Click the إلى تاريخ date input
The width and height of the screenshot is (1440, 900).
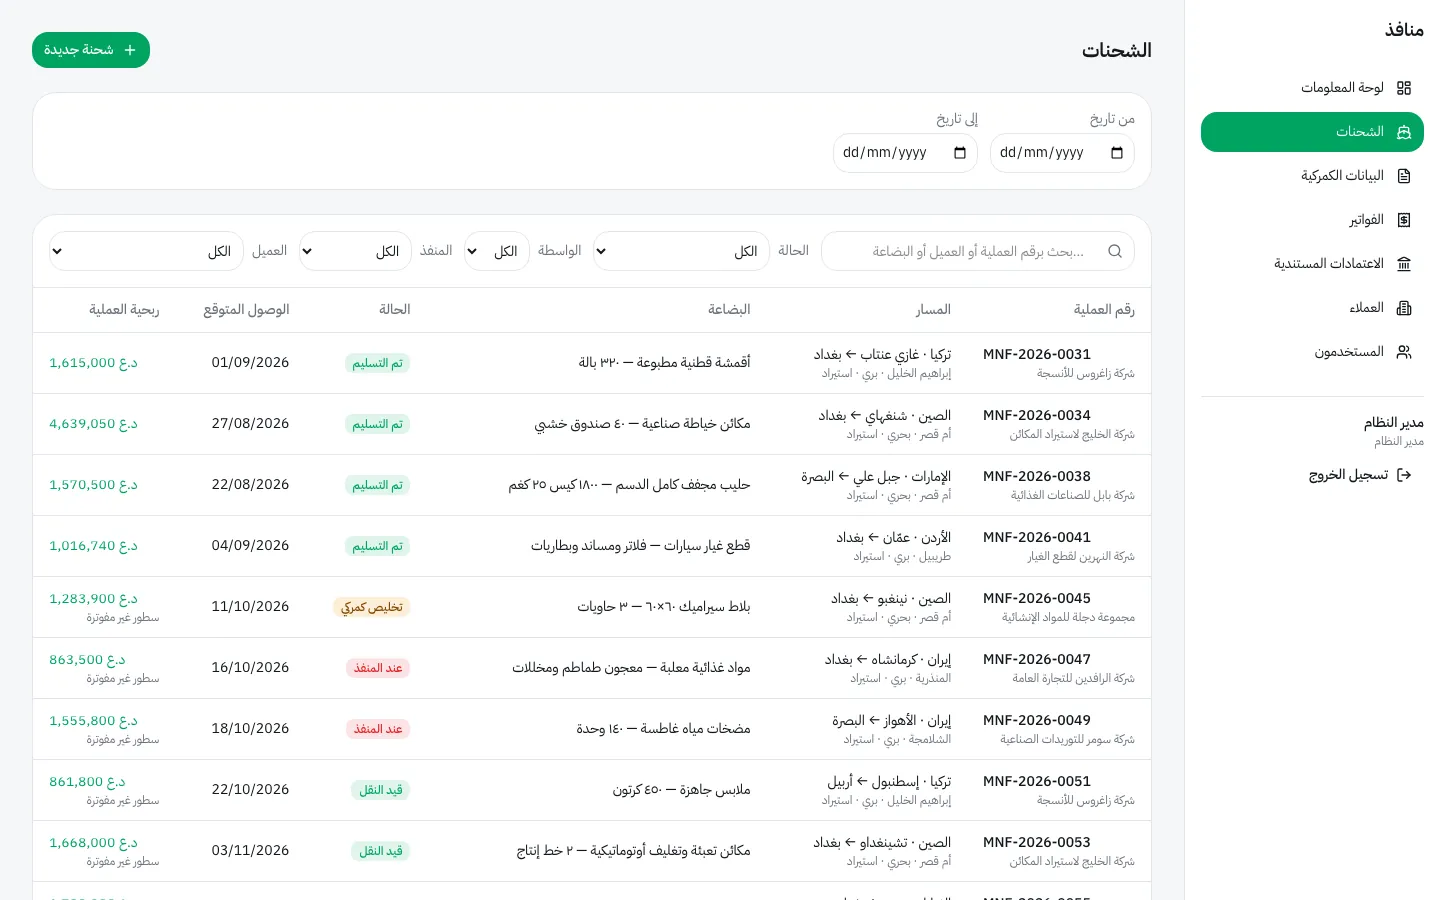tap(905, 153)
